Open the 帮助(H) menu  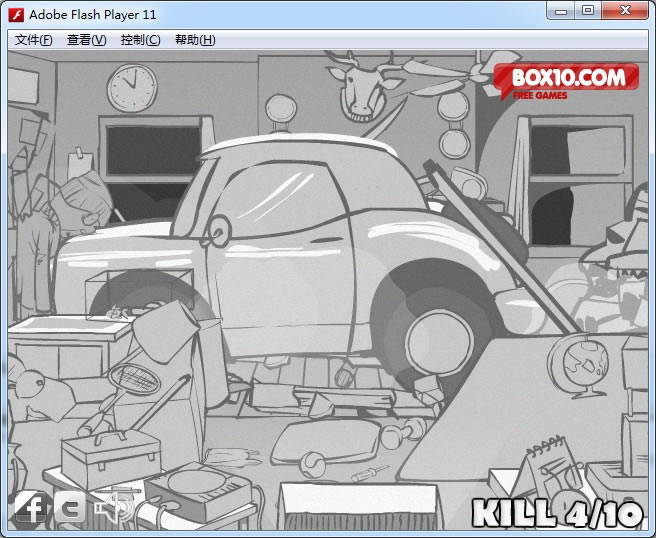195,40
